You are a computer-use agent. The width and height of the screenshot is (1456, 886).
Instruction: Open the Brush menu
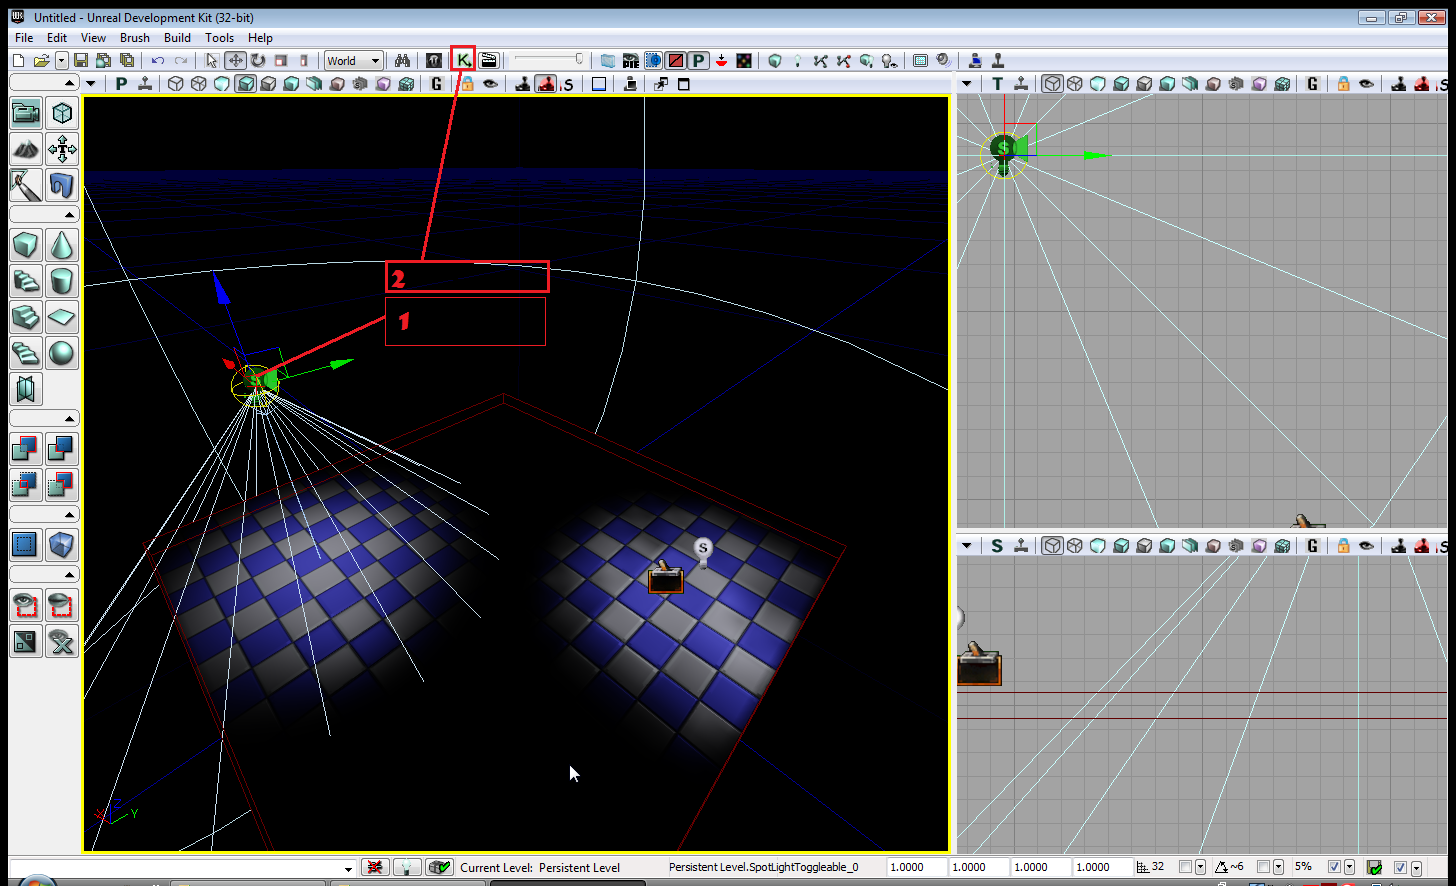click(134, 38)
